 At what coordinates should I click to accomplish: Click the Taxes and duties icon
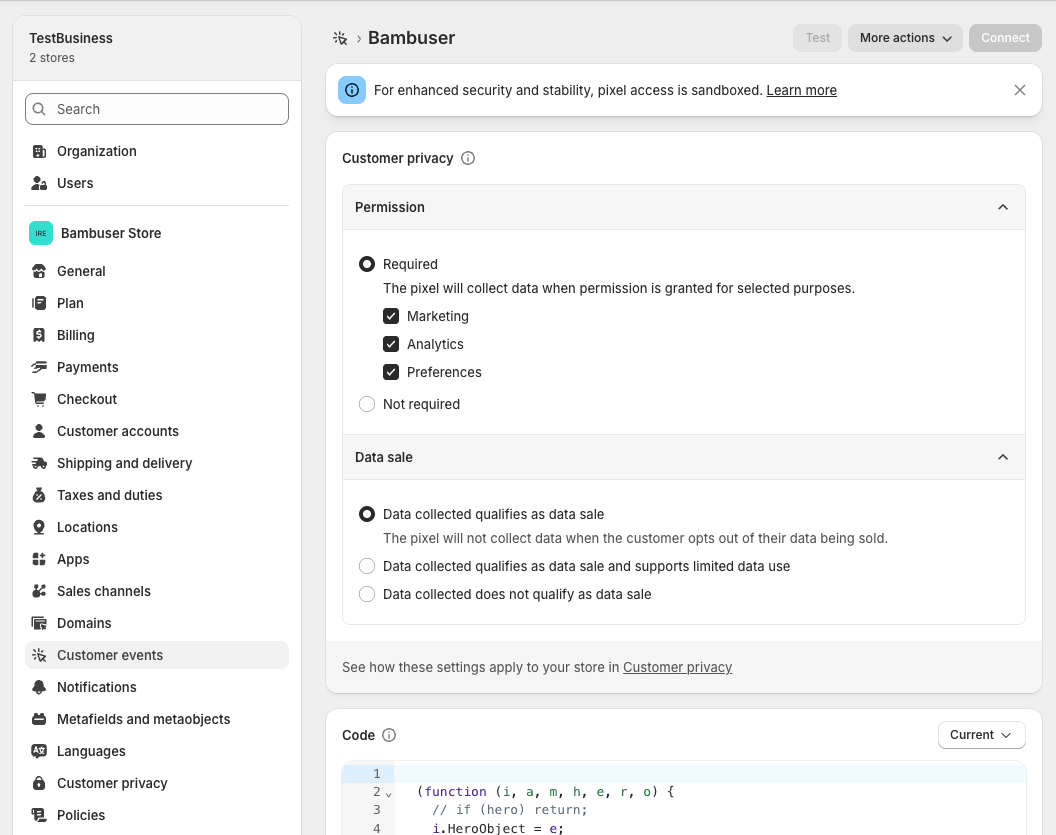[x=39, y=495]
